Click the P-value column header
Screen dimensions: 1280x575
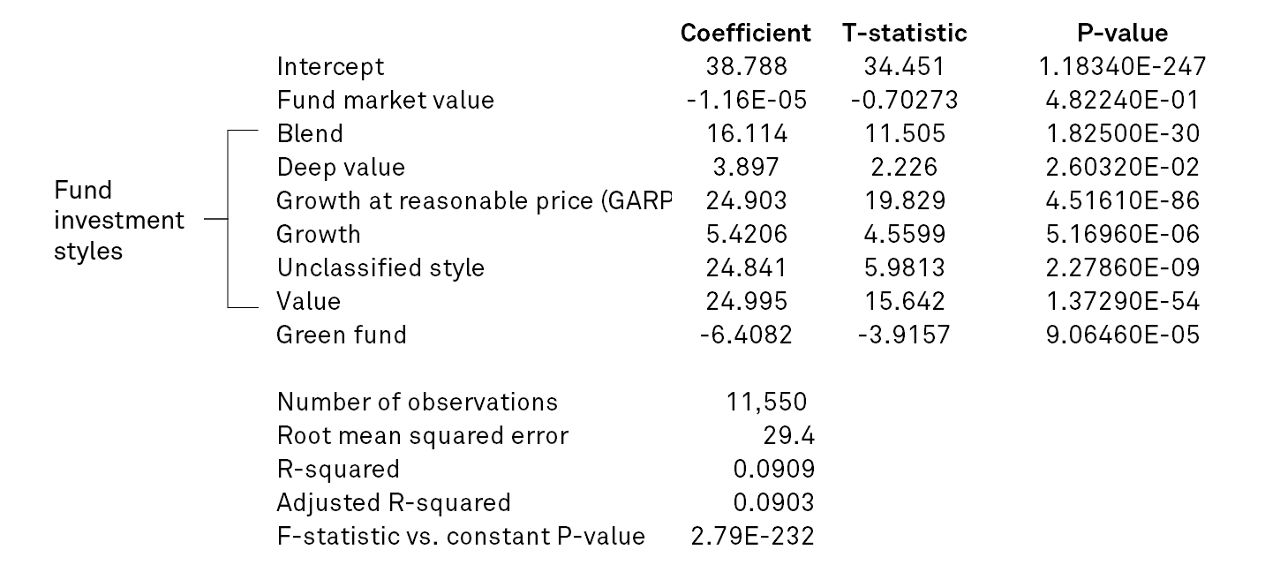pyautogui.click(x=1122, y=33)
